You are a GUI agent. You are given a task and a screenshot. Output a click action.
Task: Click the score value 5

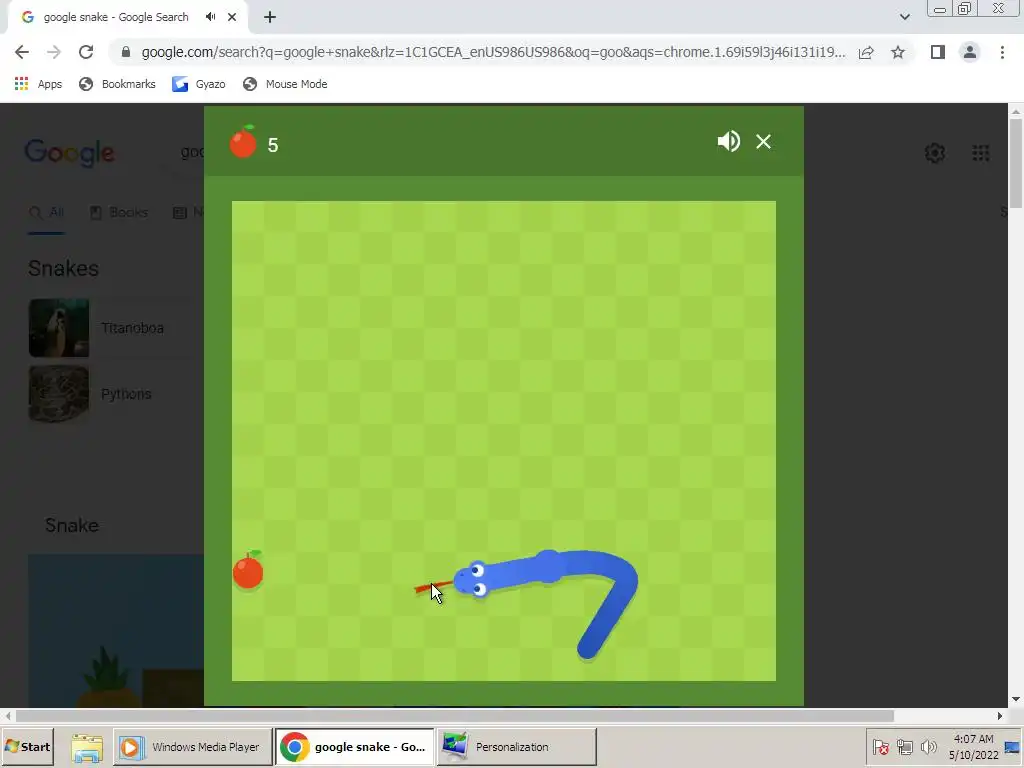273,145
